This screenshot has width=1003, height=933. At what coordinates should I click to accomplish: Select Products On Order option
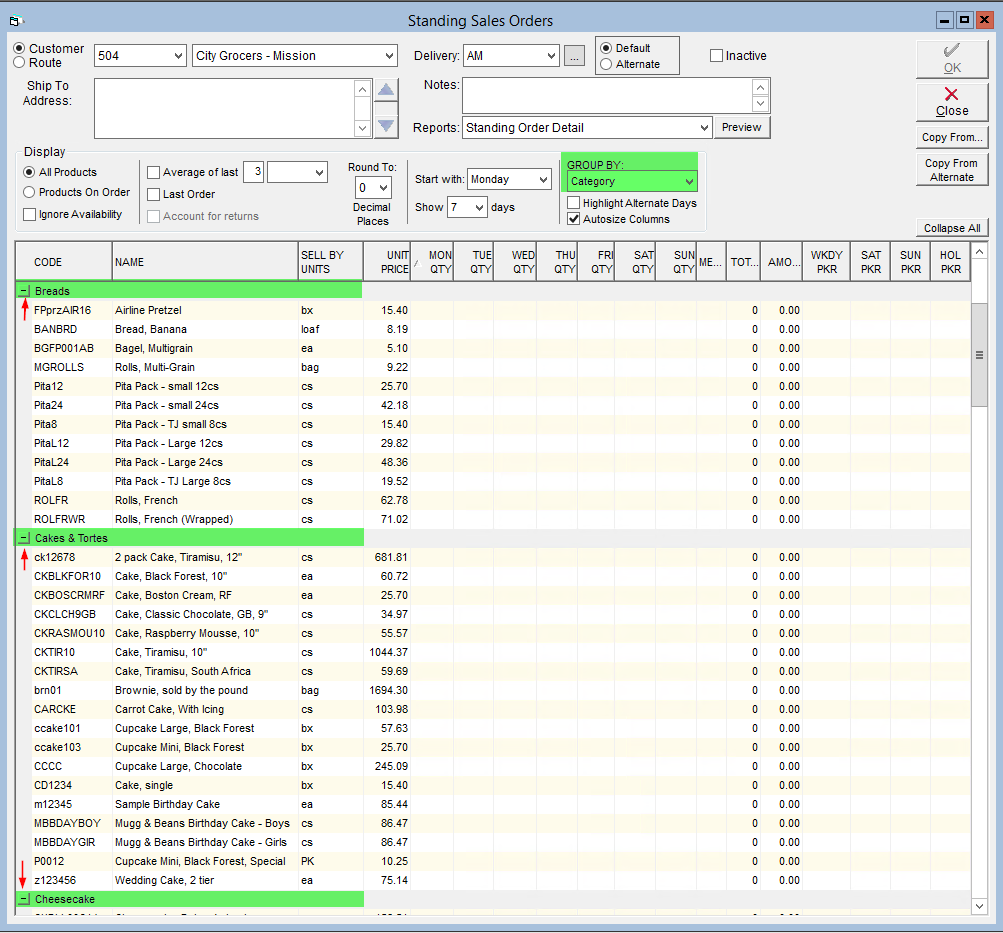[29, 192]
